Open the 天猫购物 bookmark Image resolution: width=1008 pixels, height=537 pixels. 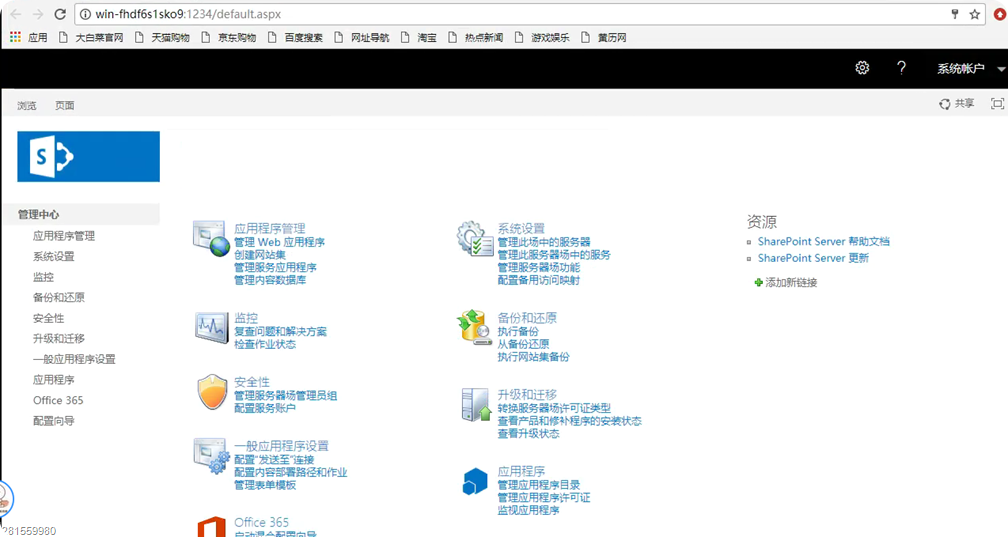pyautogui.click(x=163, y=37)
